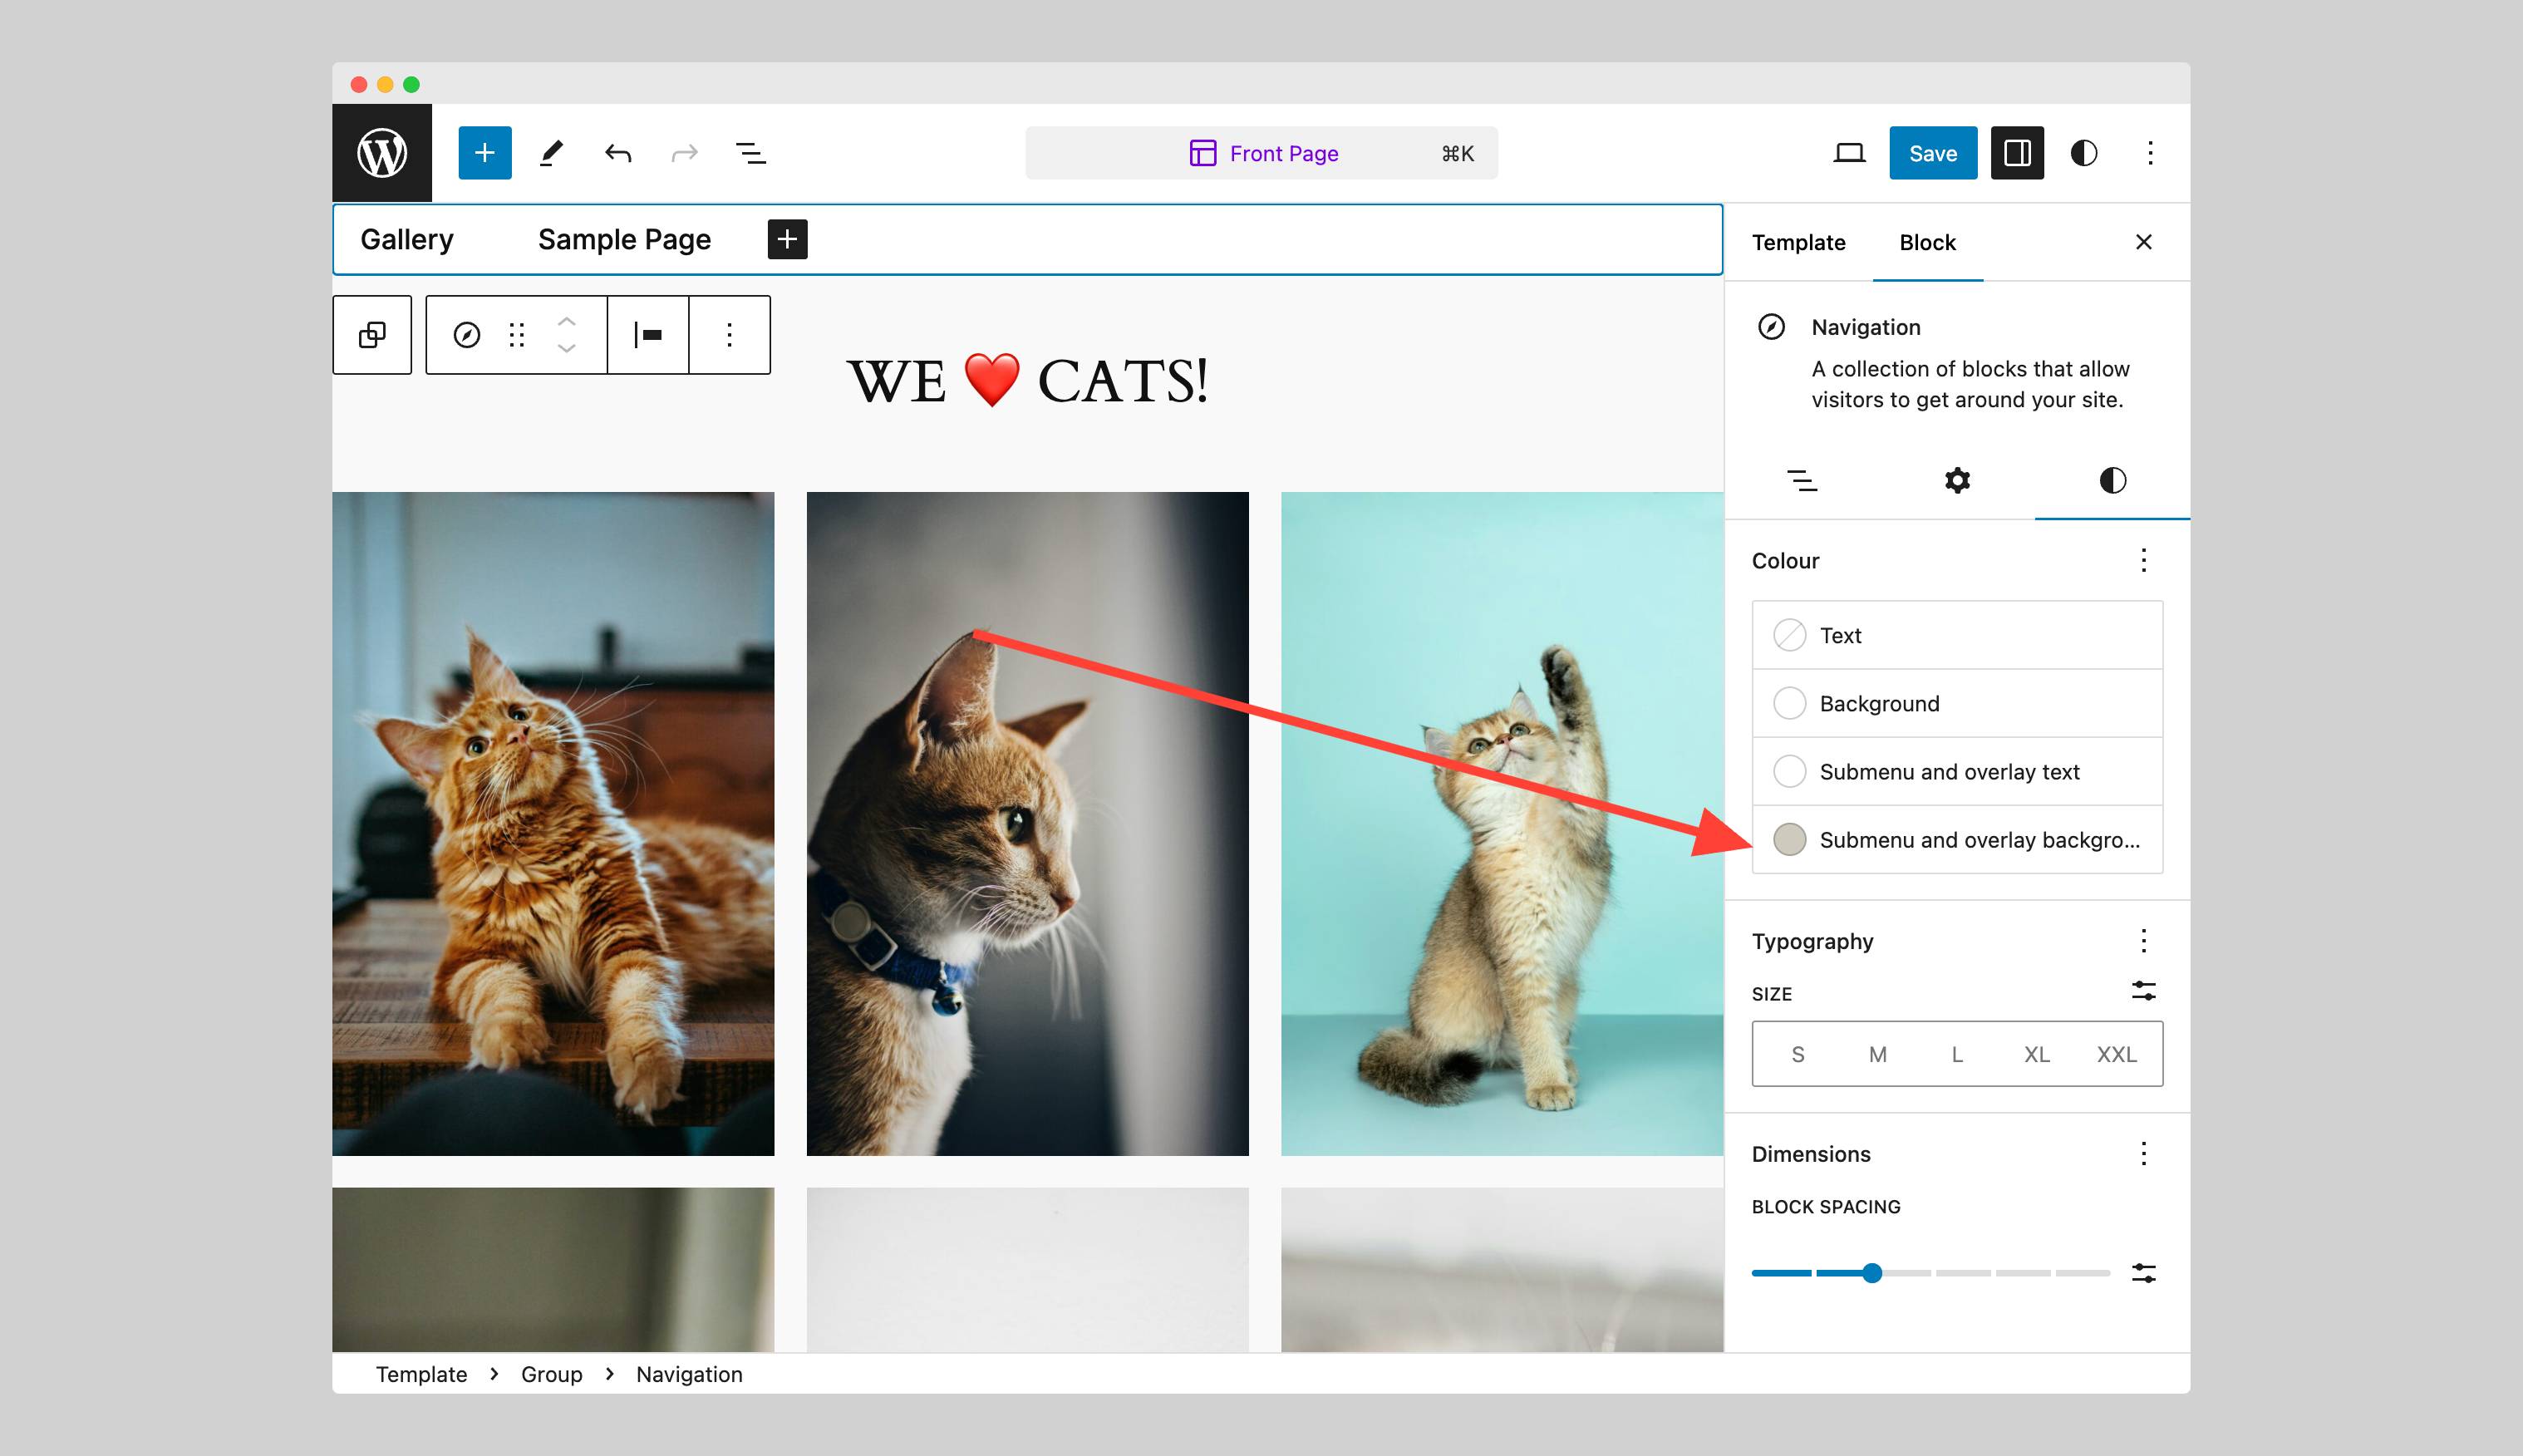This screenshot has height=1456, width=2523.
Task: Close the settings sidebar
Action: pos(2143,242)
